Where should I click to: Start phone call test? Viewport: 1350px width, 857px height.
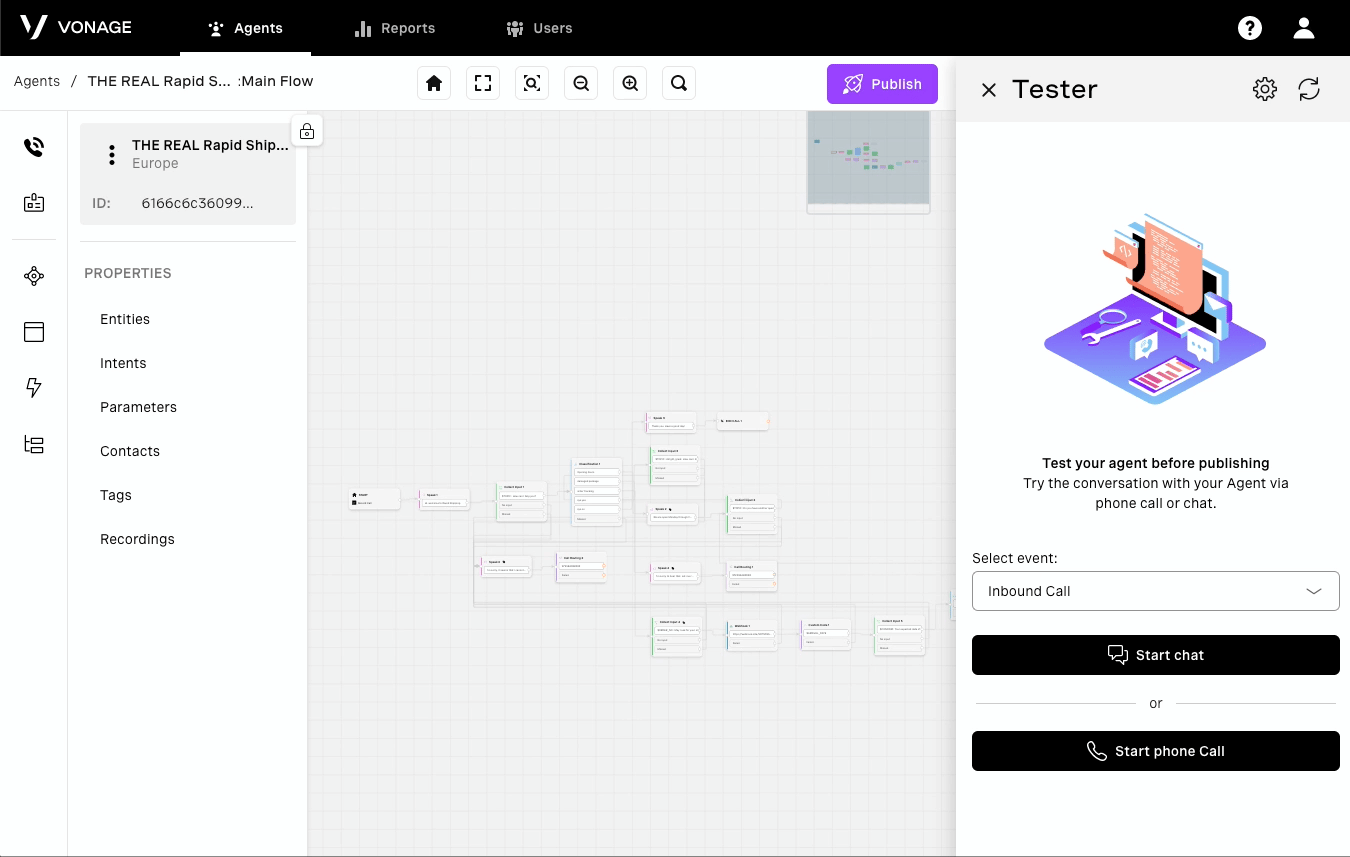point(1156,751)
